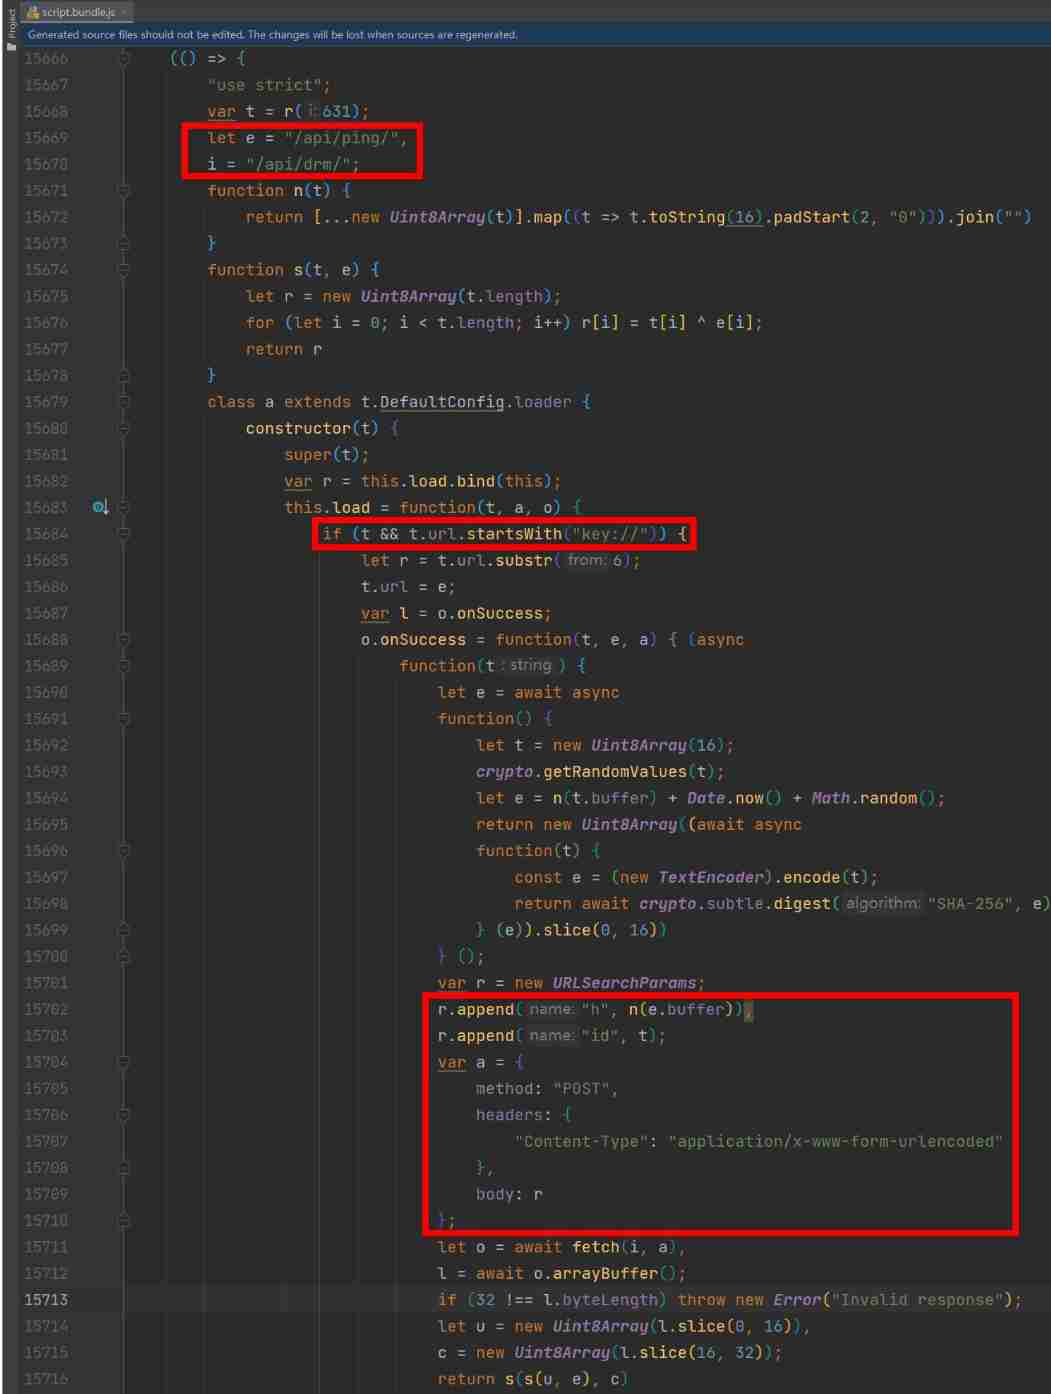Image resolution: width=1051 pixels, height=1394 pixels.
Task: Fold function s(t, e) at line 15674
Action: 124,270
